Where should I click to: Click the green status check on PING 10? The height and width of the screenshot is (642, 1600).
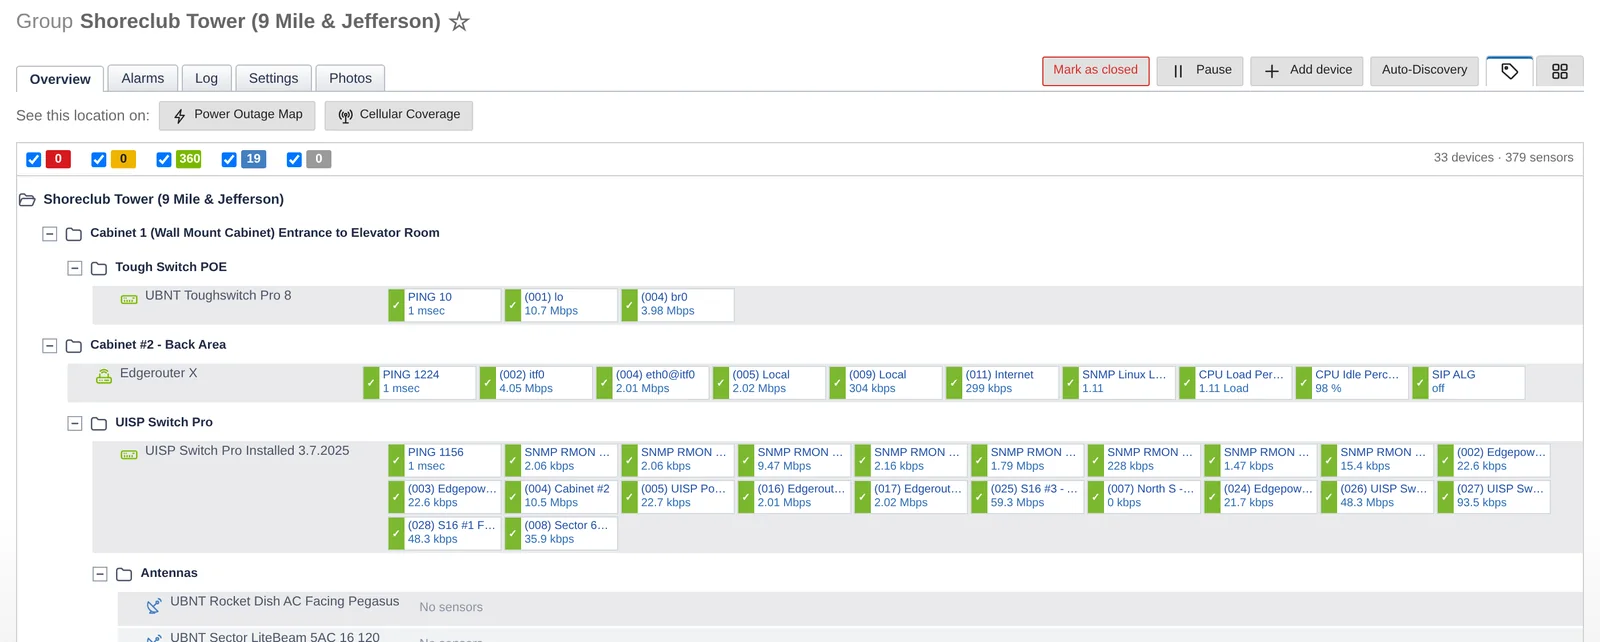click(396, 305)
